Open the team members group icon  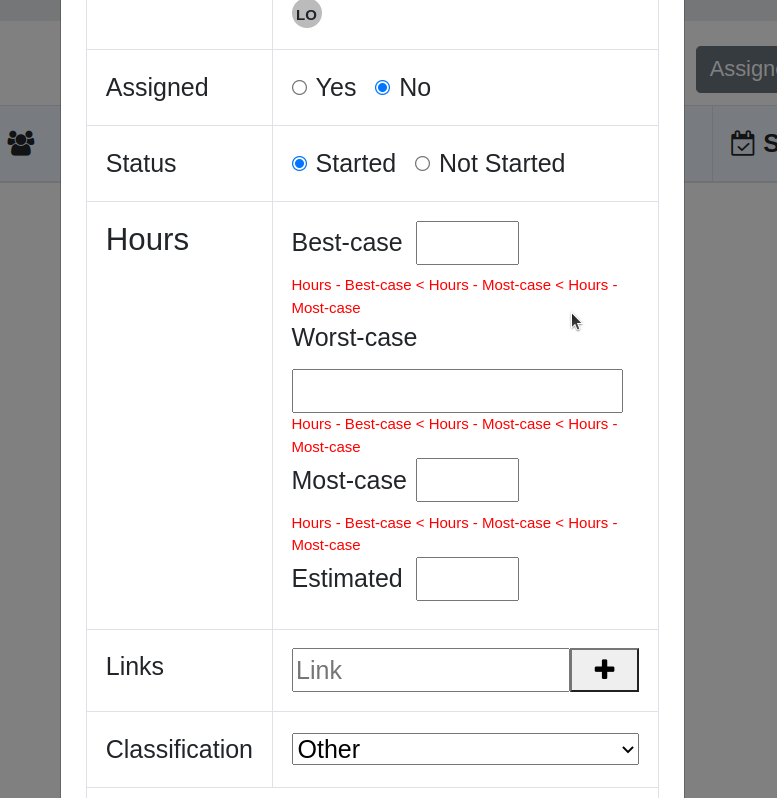point(21,143)
